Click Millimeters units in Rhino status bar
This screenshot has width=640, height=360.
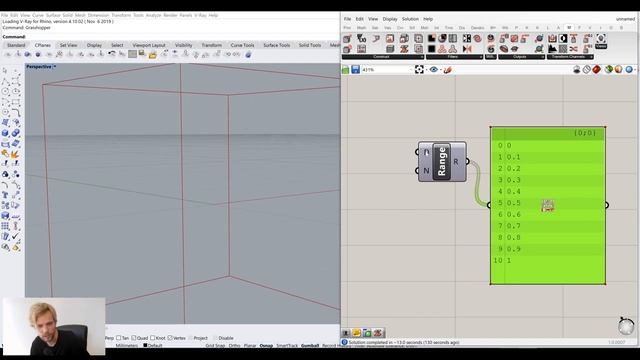point(127,346)
